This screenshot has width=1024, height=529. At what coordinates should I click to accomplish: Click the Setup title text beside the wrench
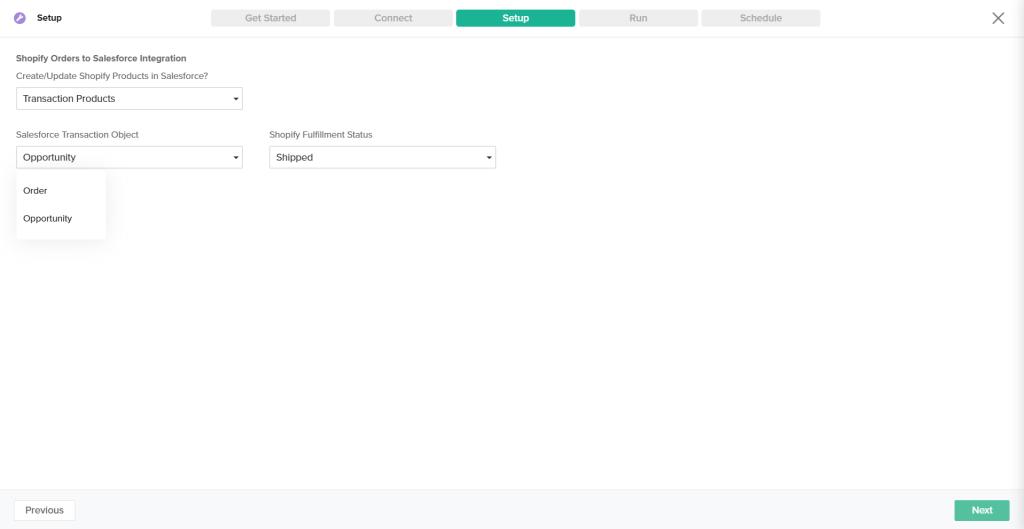49,18
